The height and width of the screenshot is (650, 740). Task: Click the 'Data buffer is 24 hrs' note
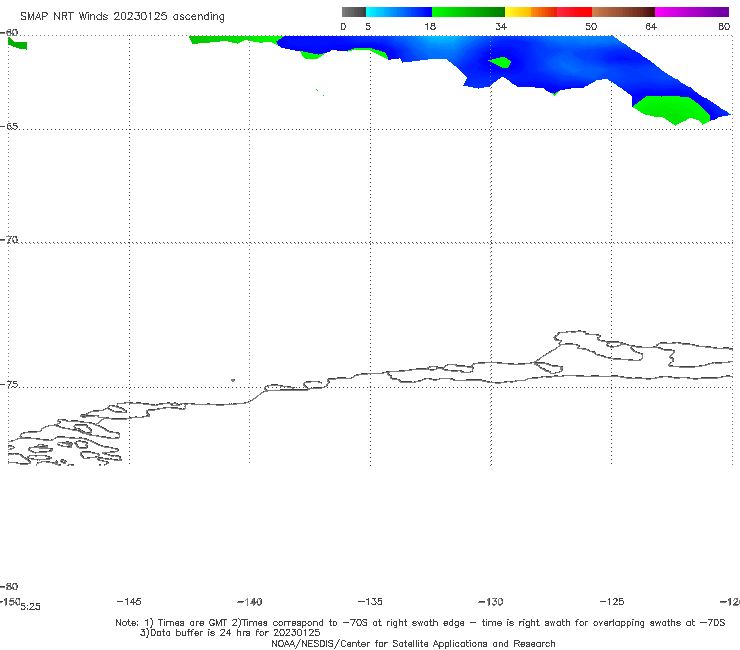coord(230,633)
